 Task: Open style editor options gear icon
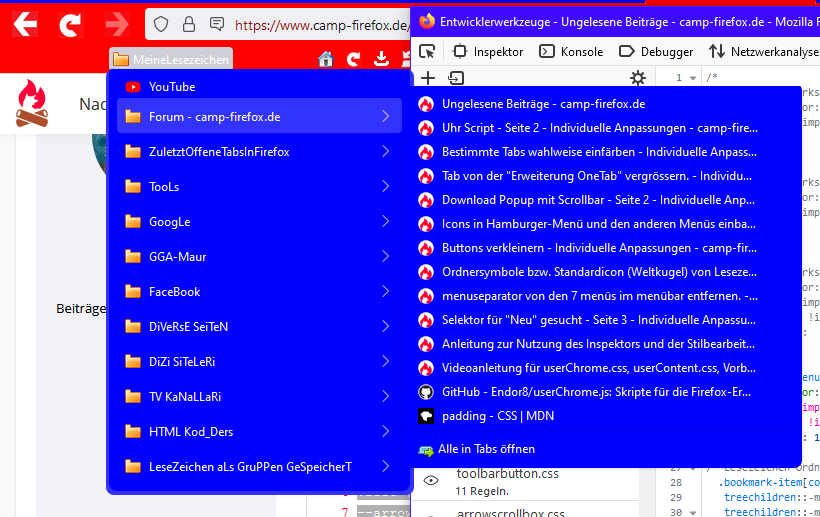(638, 78)
